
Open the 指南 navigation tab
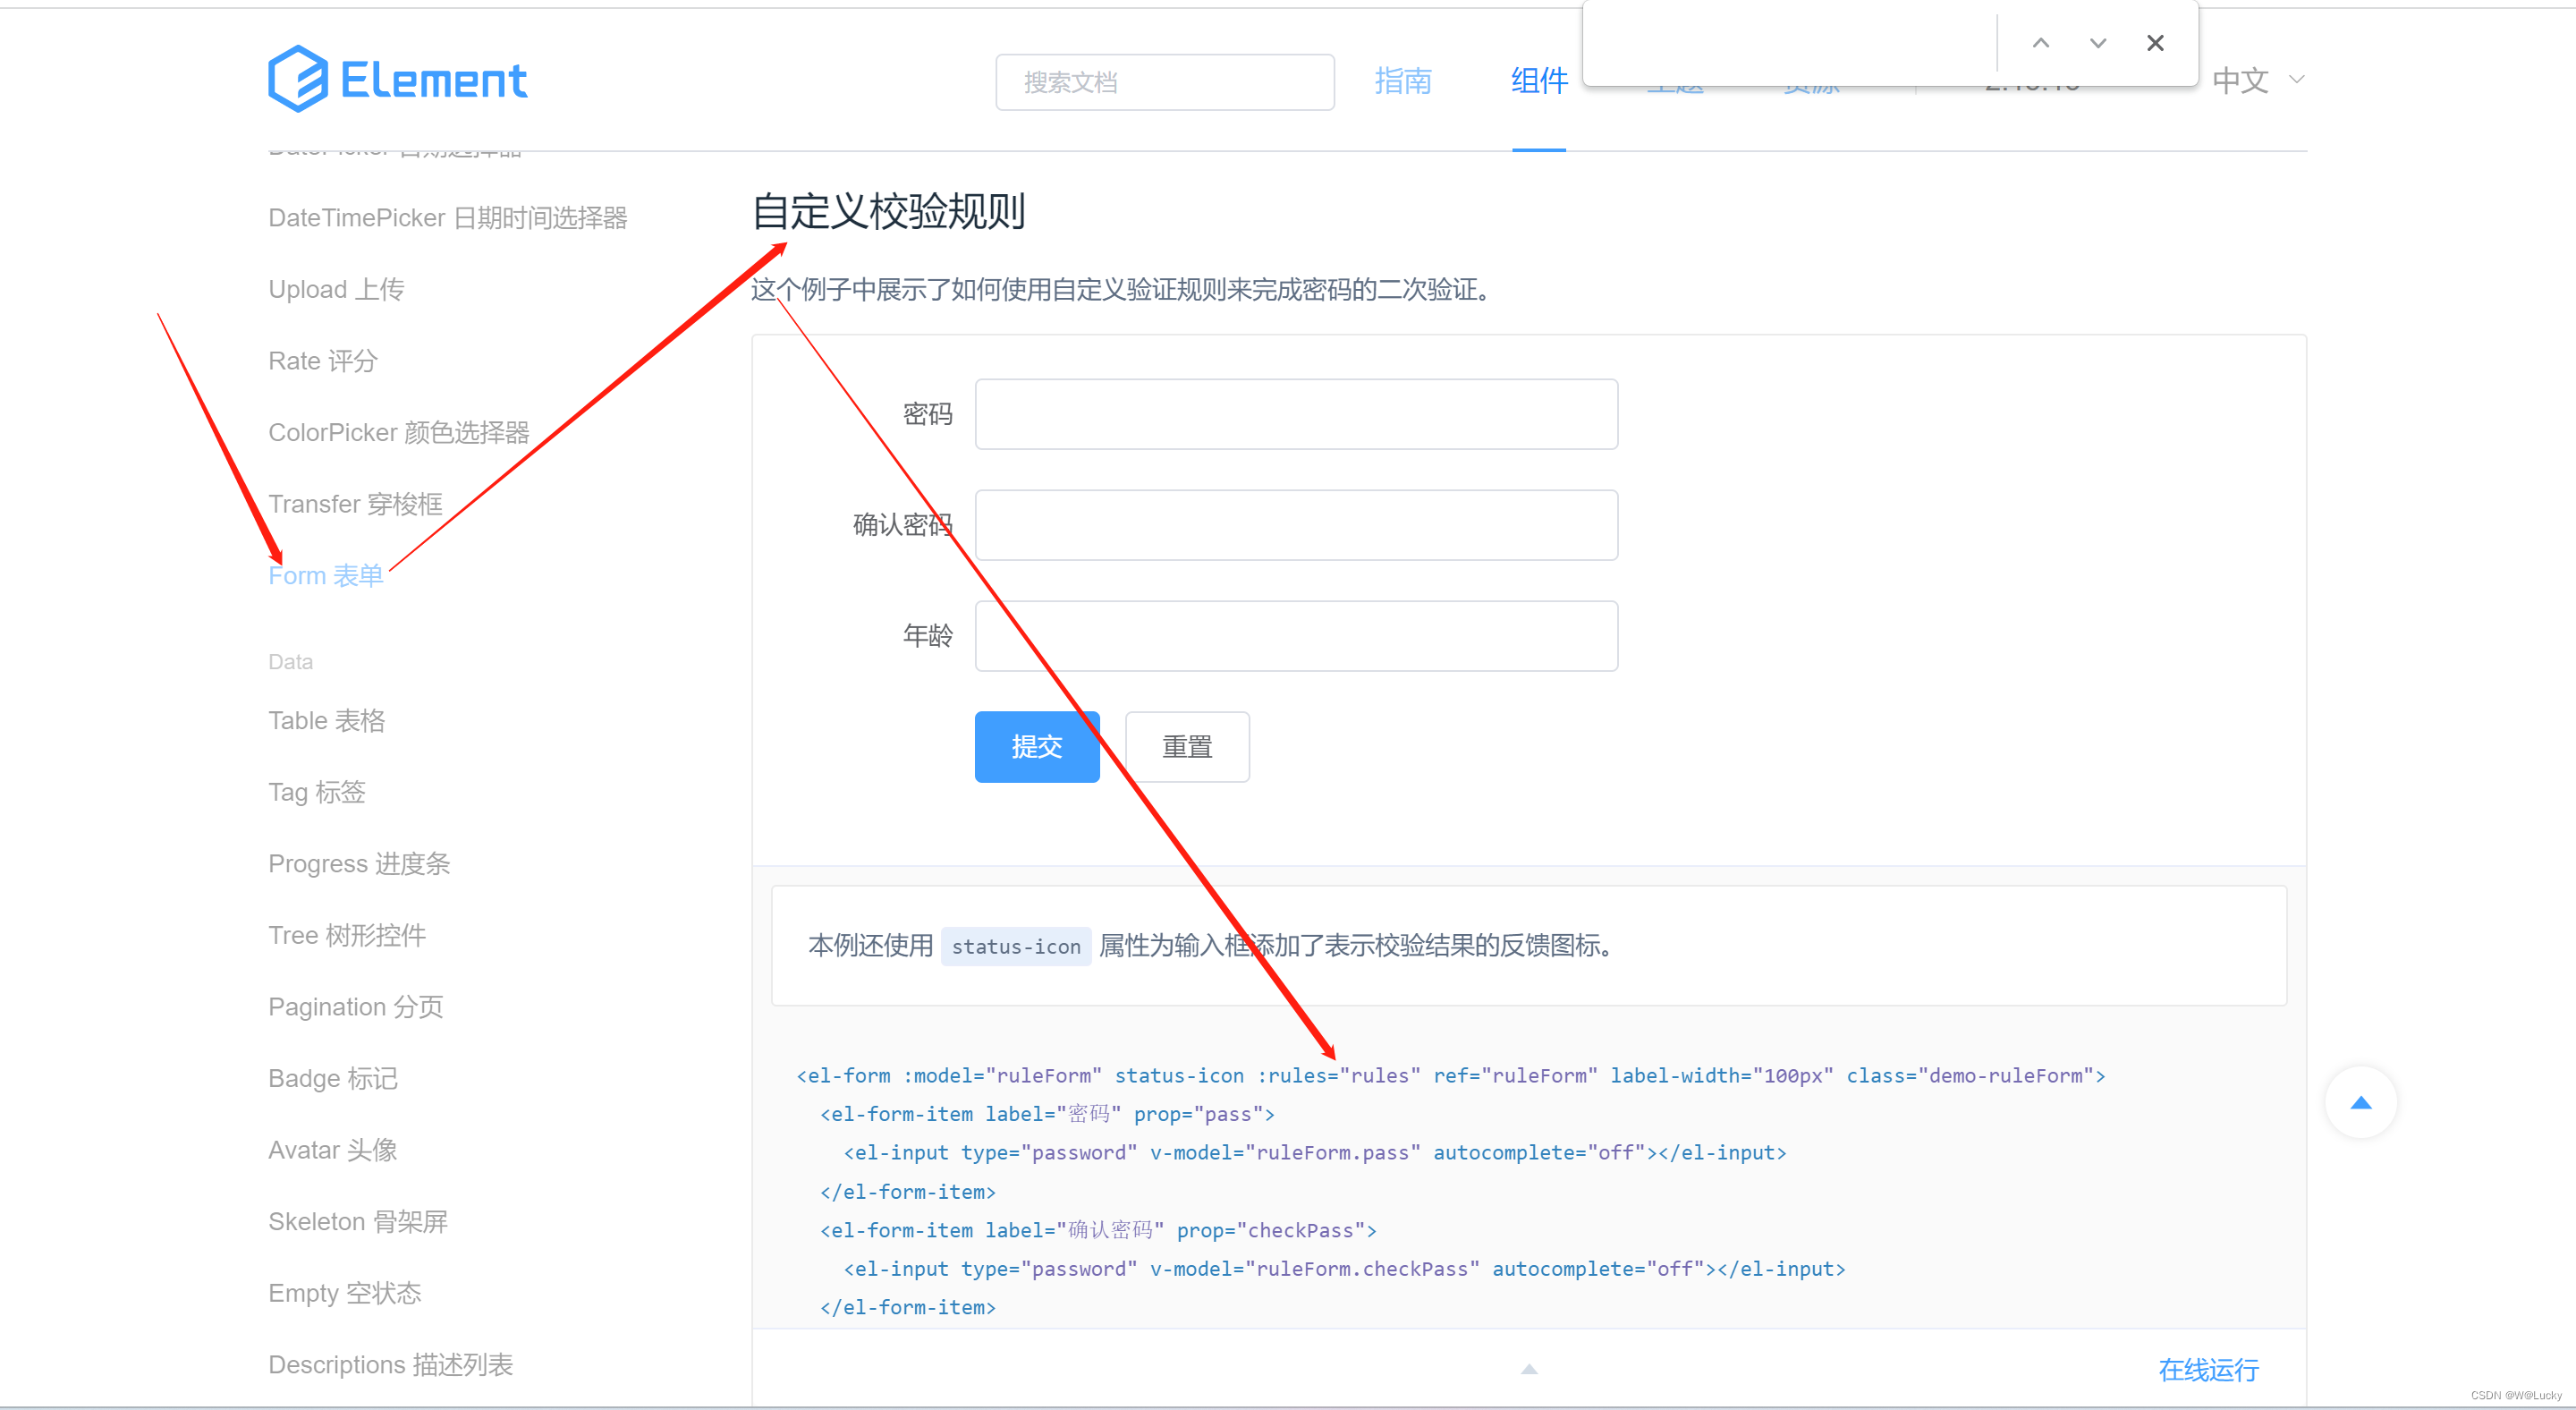pyautogui.click(x=1402, y=81)
